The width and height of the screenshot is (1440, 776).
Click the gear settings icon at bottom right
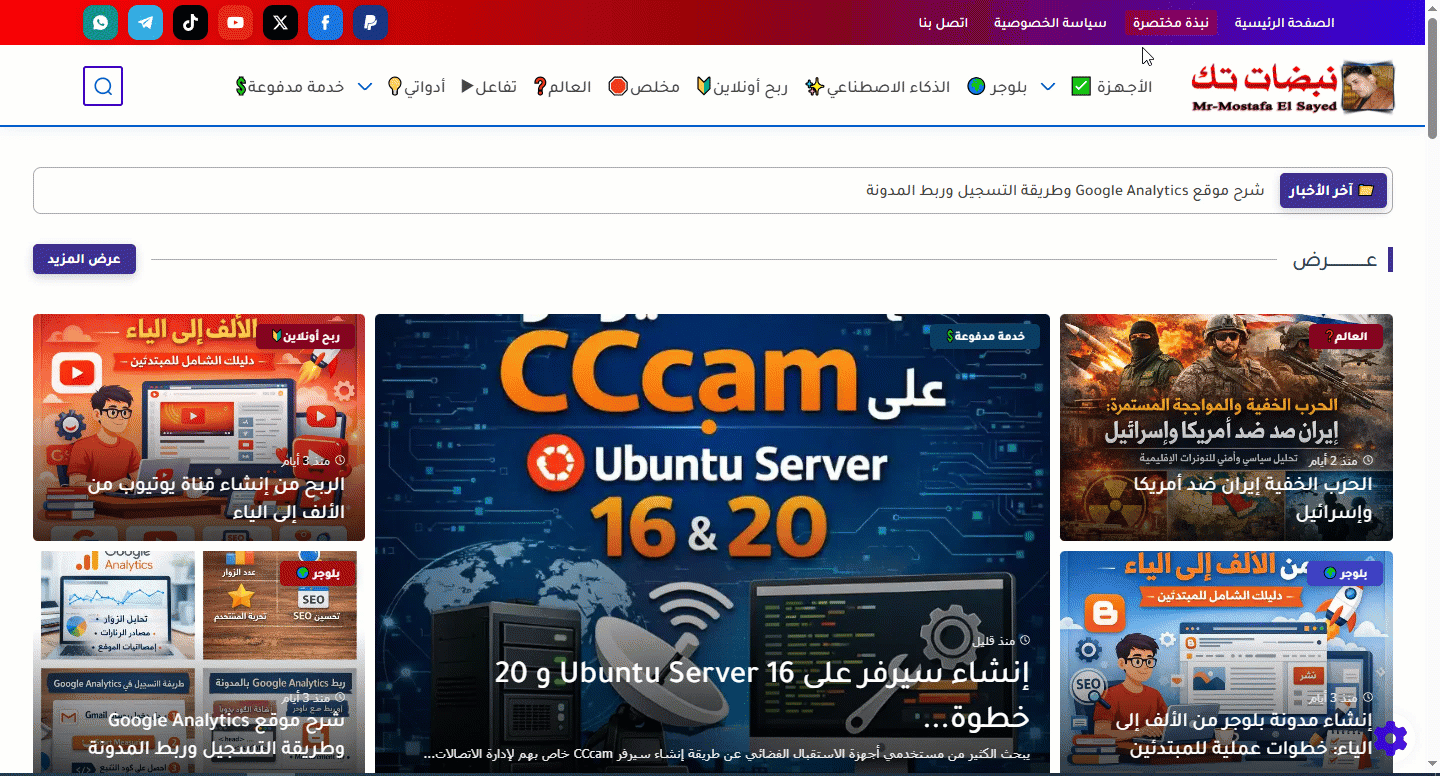pos(1390,739)
